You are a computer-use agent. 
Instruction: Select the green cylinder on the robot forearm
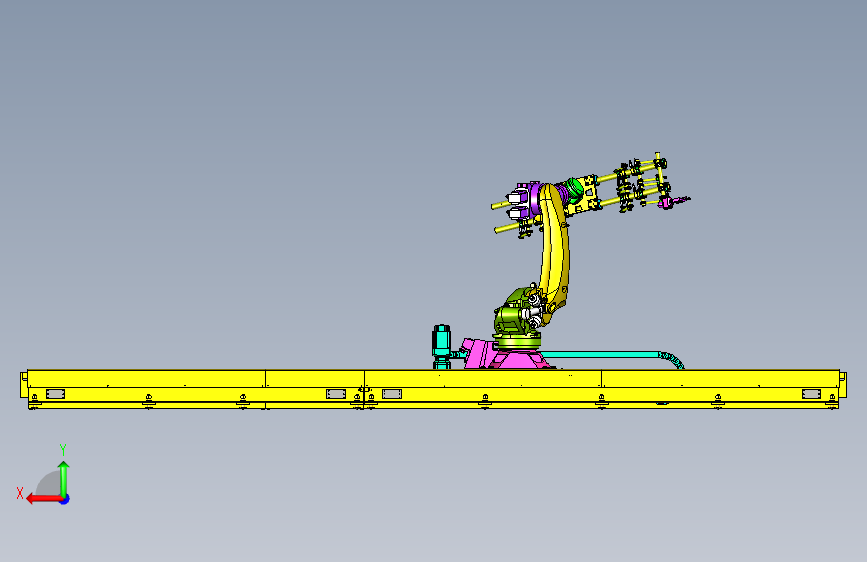(573, 190)
